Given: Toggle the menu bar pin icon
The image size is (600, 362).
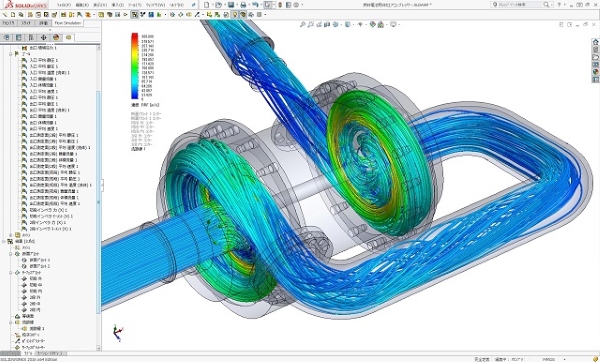Looking at the screenshot, I should click(194, 5).
